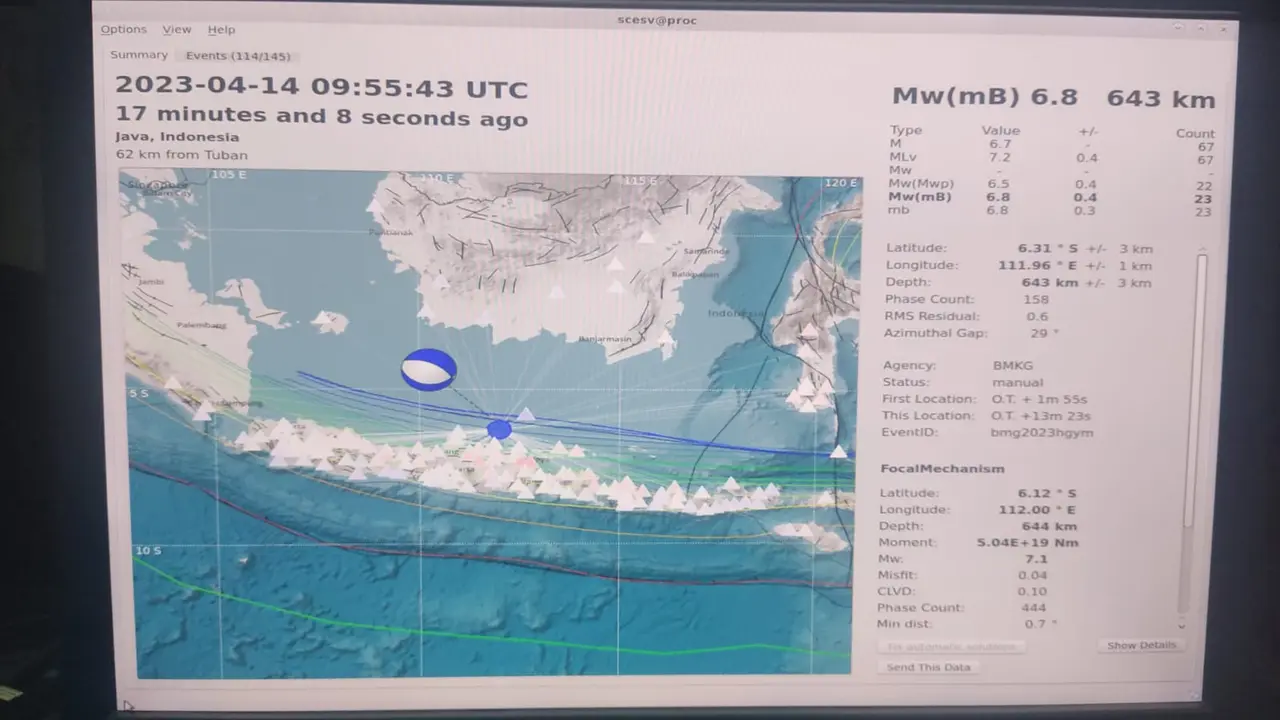Click the focal mechanism beachball on the map

[x=428, y=369]
